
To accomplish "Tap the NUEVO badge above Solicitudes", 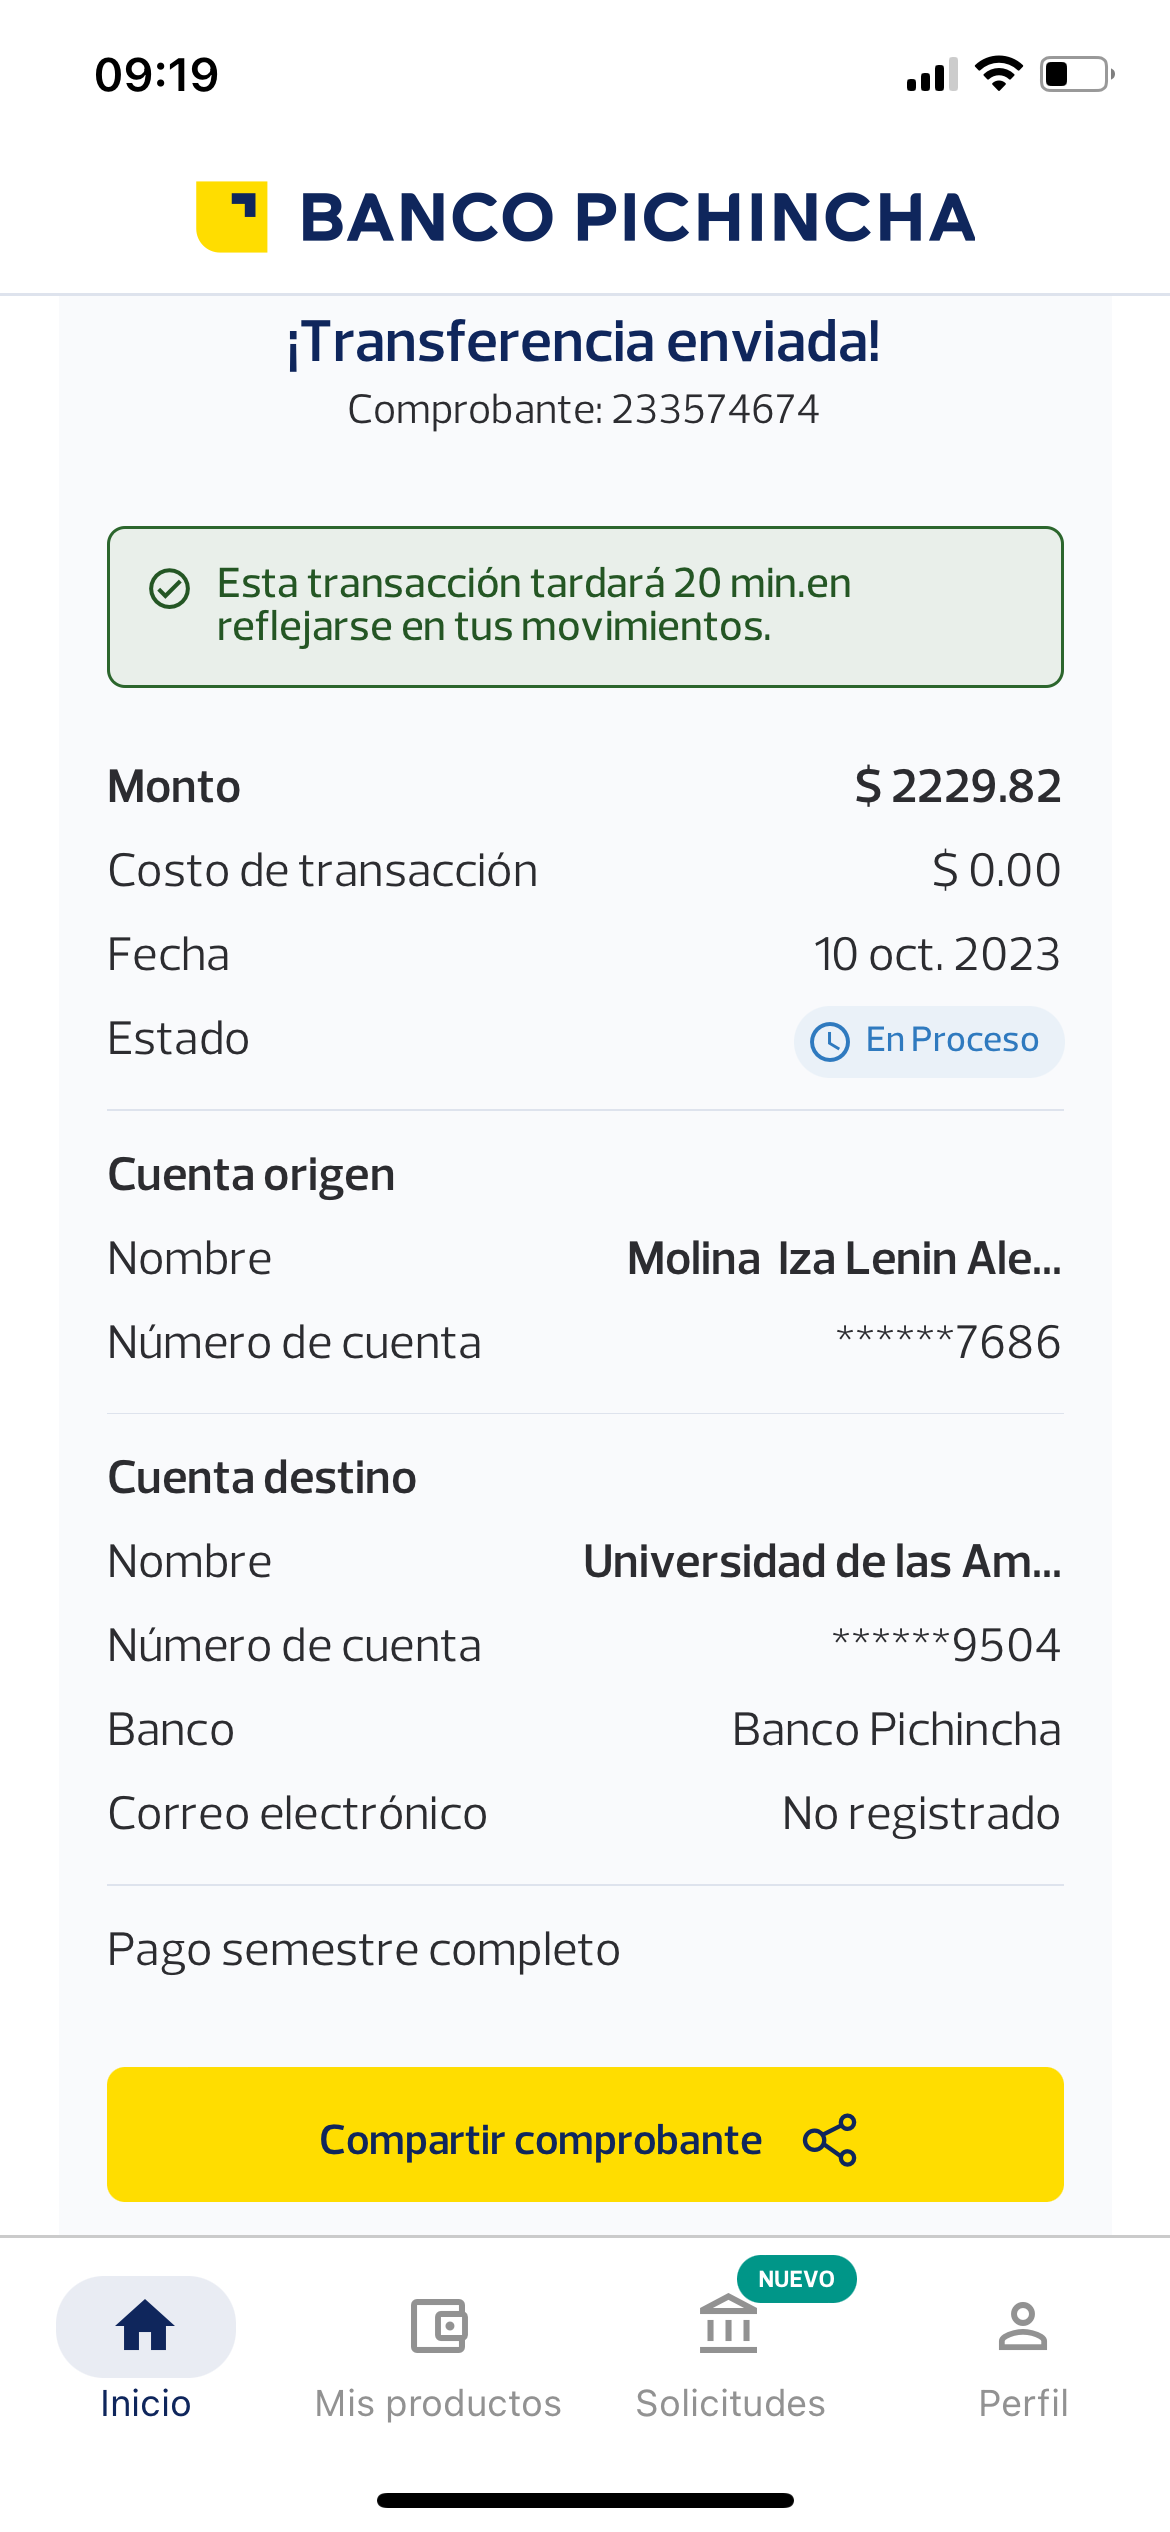I will pos(796,2279).
